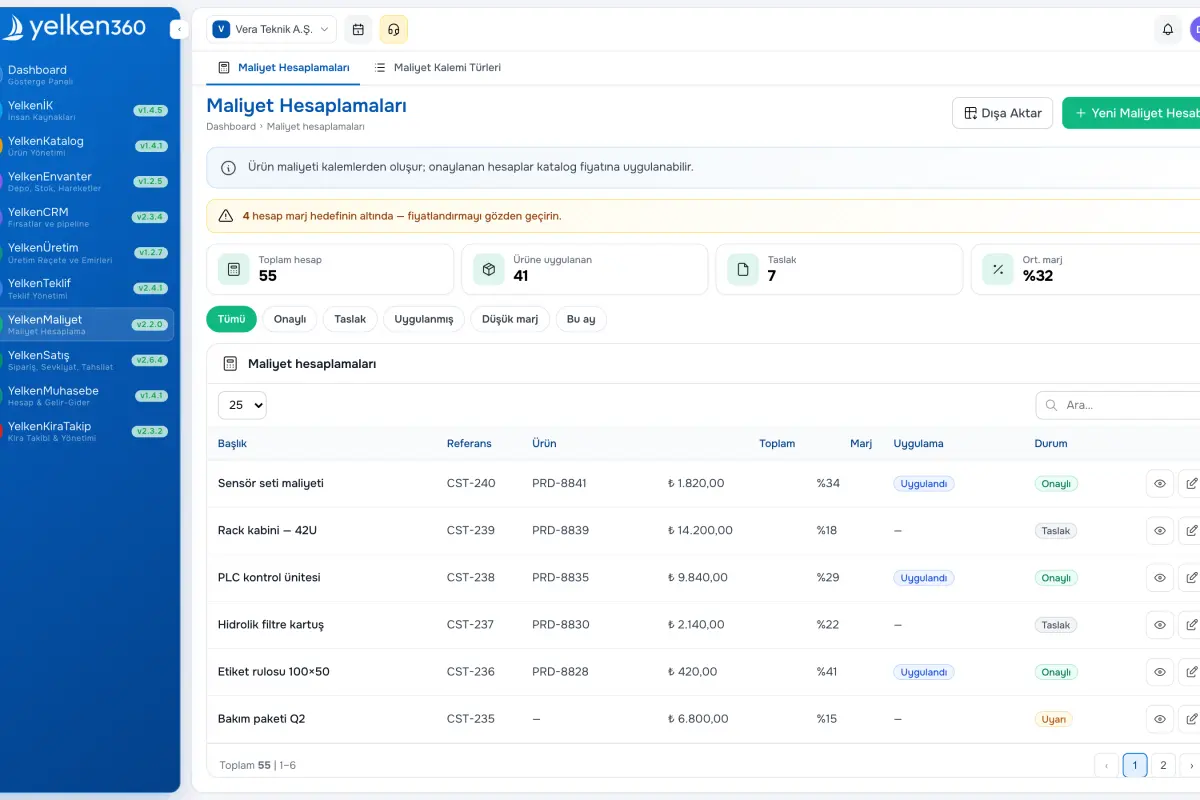The image size is (1200, 800).
Task: Open Dashboard in the sidebar
Action: point(87,74)
